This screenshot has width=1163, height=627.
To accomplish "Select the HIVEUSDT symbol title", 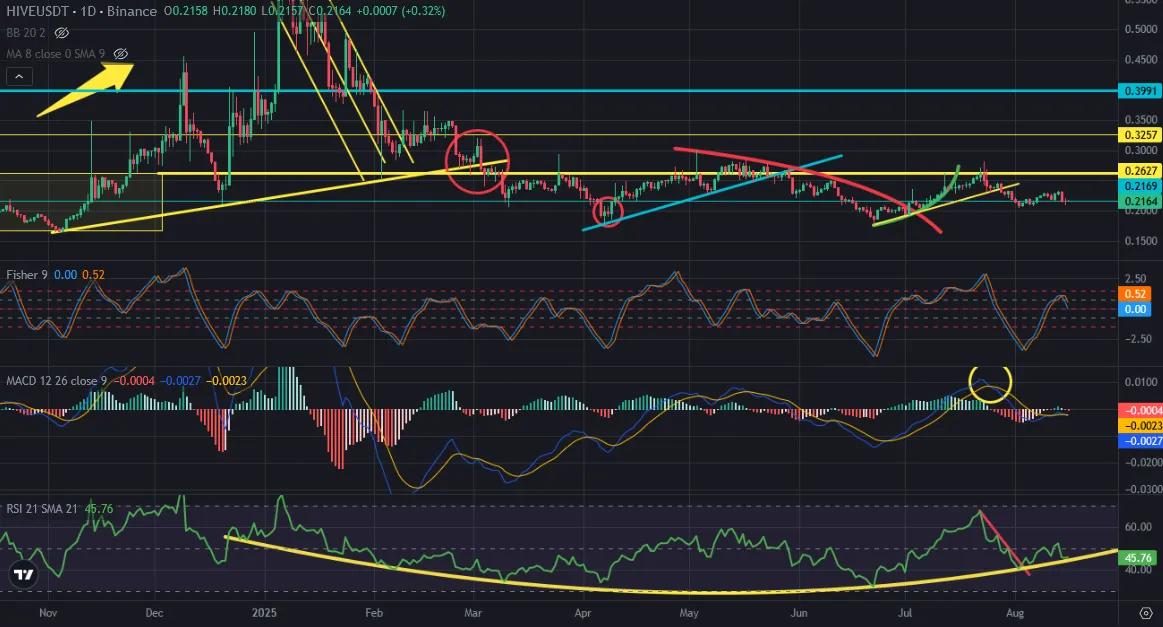I will 36,11.
